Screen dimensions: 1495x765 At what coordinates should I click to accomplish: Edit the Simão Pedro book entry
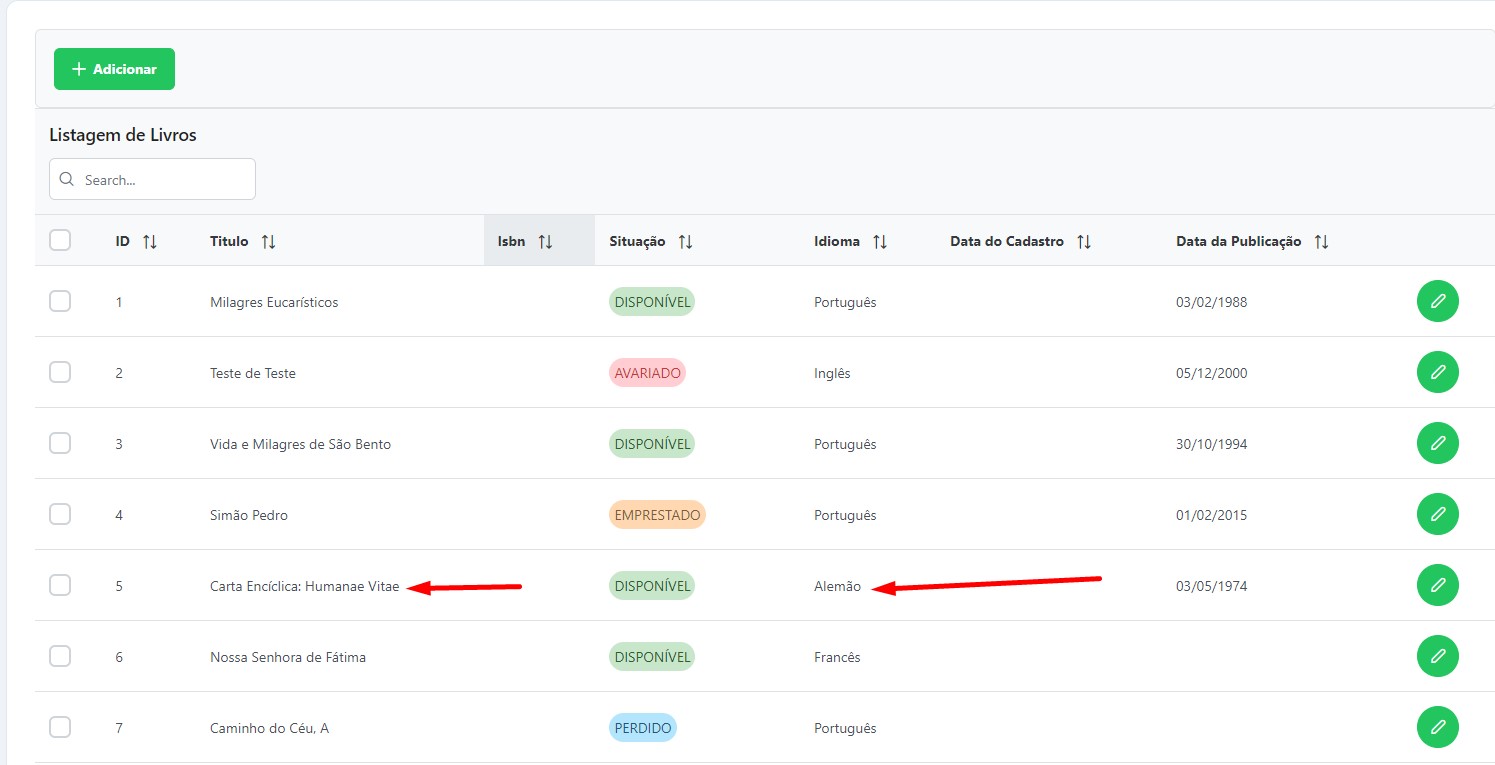click(x=1438, y=514)
